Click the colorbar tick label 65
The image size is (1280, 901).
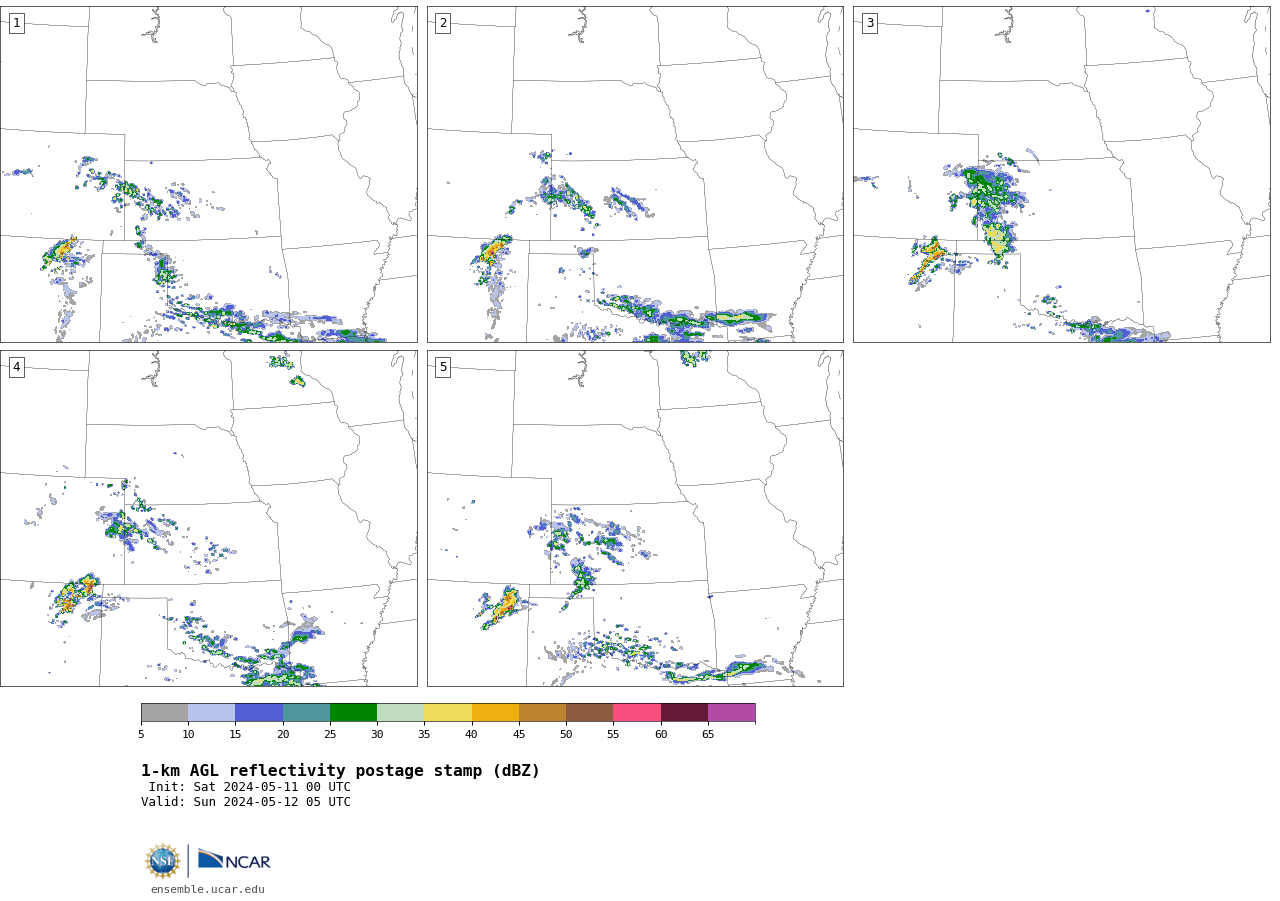(708, 734)
